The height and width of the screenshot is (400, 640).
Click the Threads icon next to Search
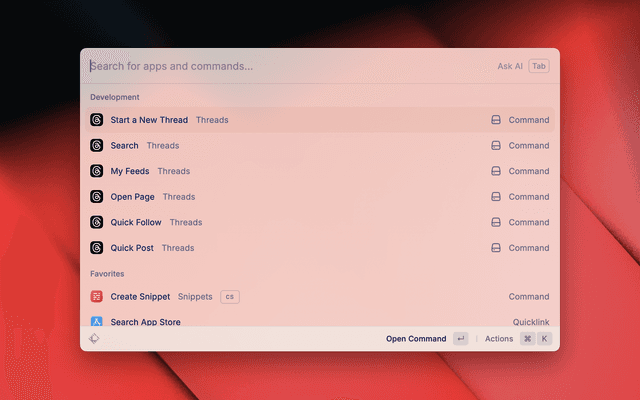97,145
